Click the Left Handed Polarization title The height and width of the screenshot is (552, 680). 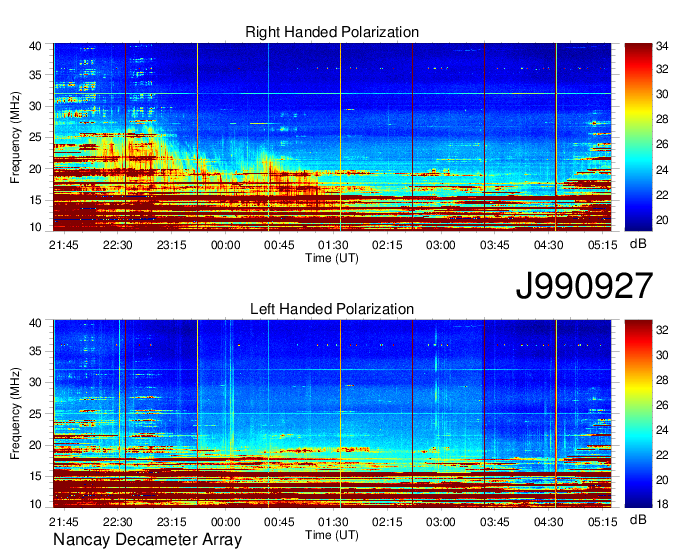[x=332, y=309]
